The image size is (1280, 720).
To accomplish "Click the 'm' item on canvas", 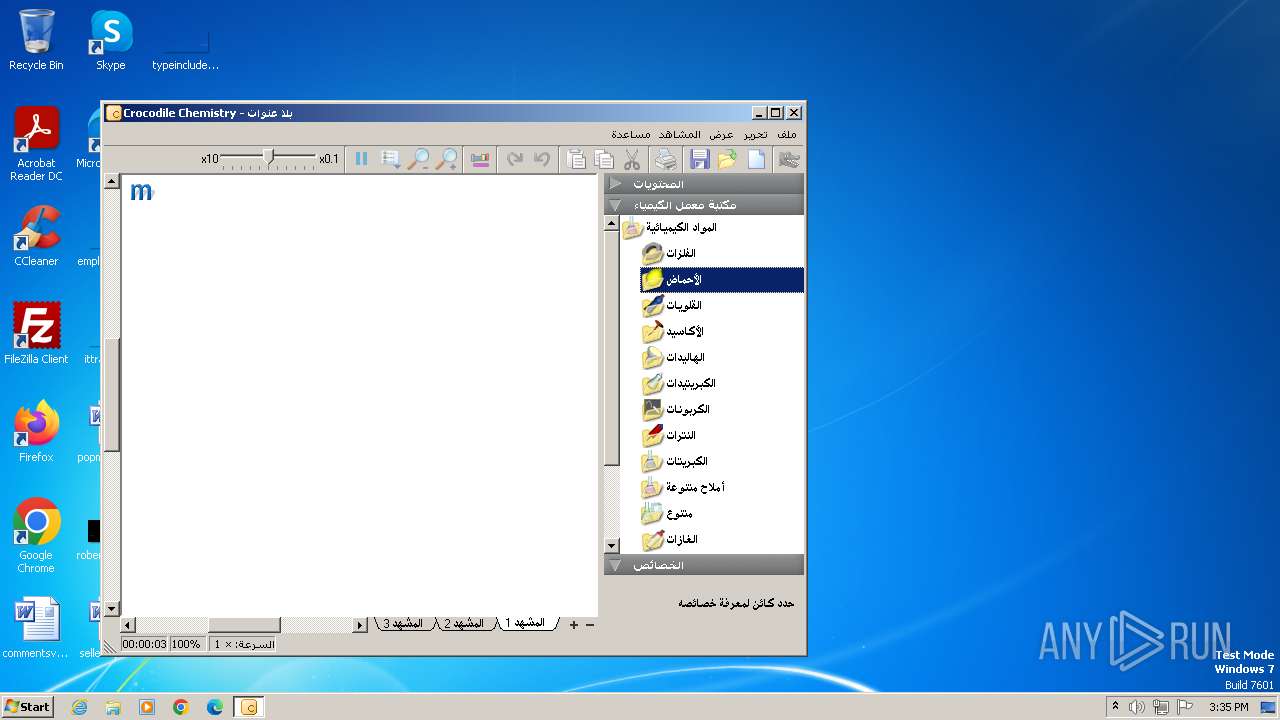I will 141,191.
